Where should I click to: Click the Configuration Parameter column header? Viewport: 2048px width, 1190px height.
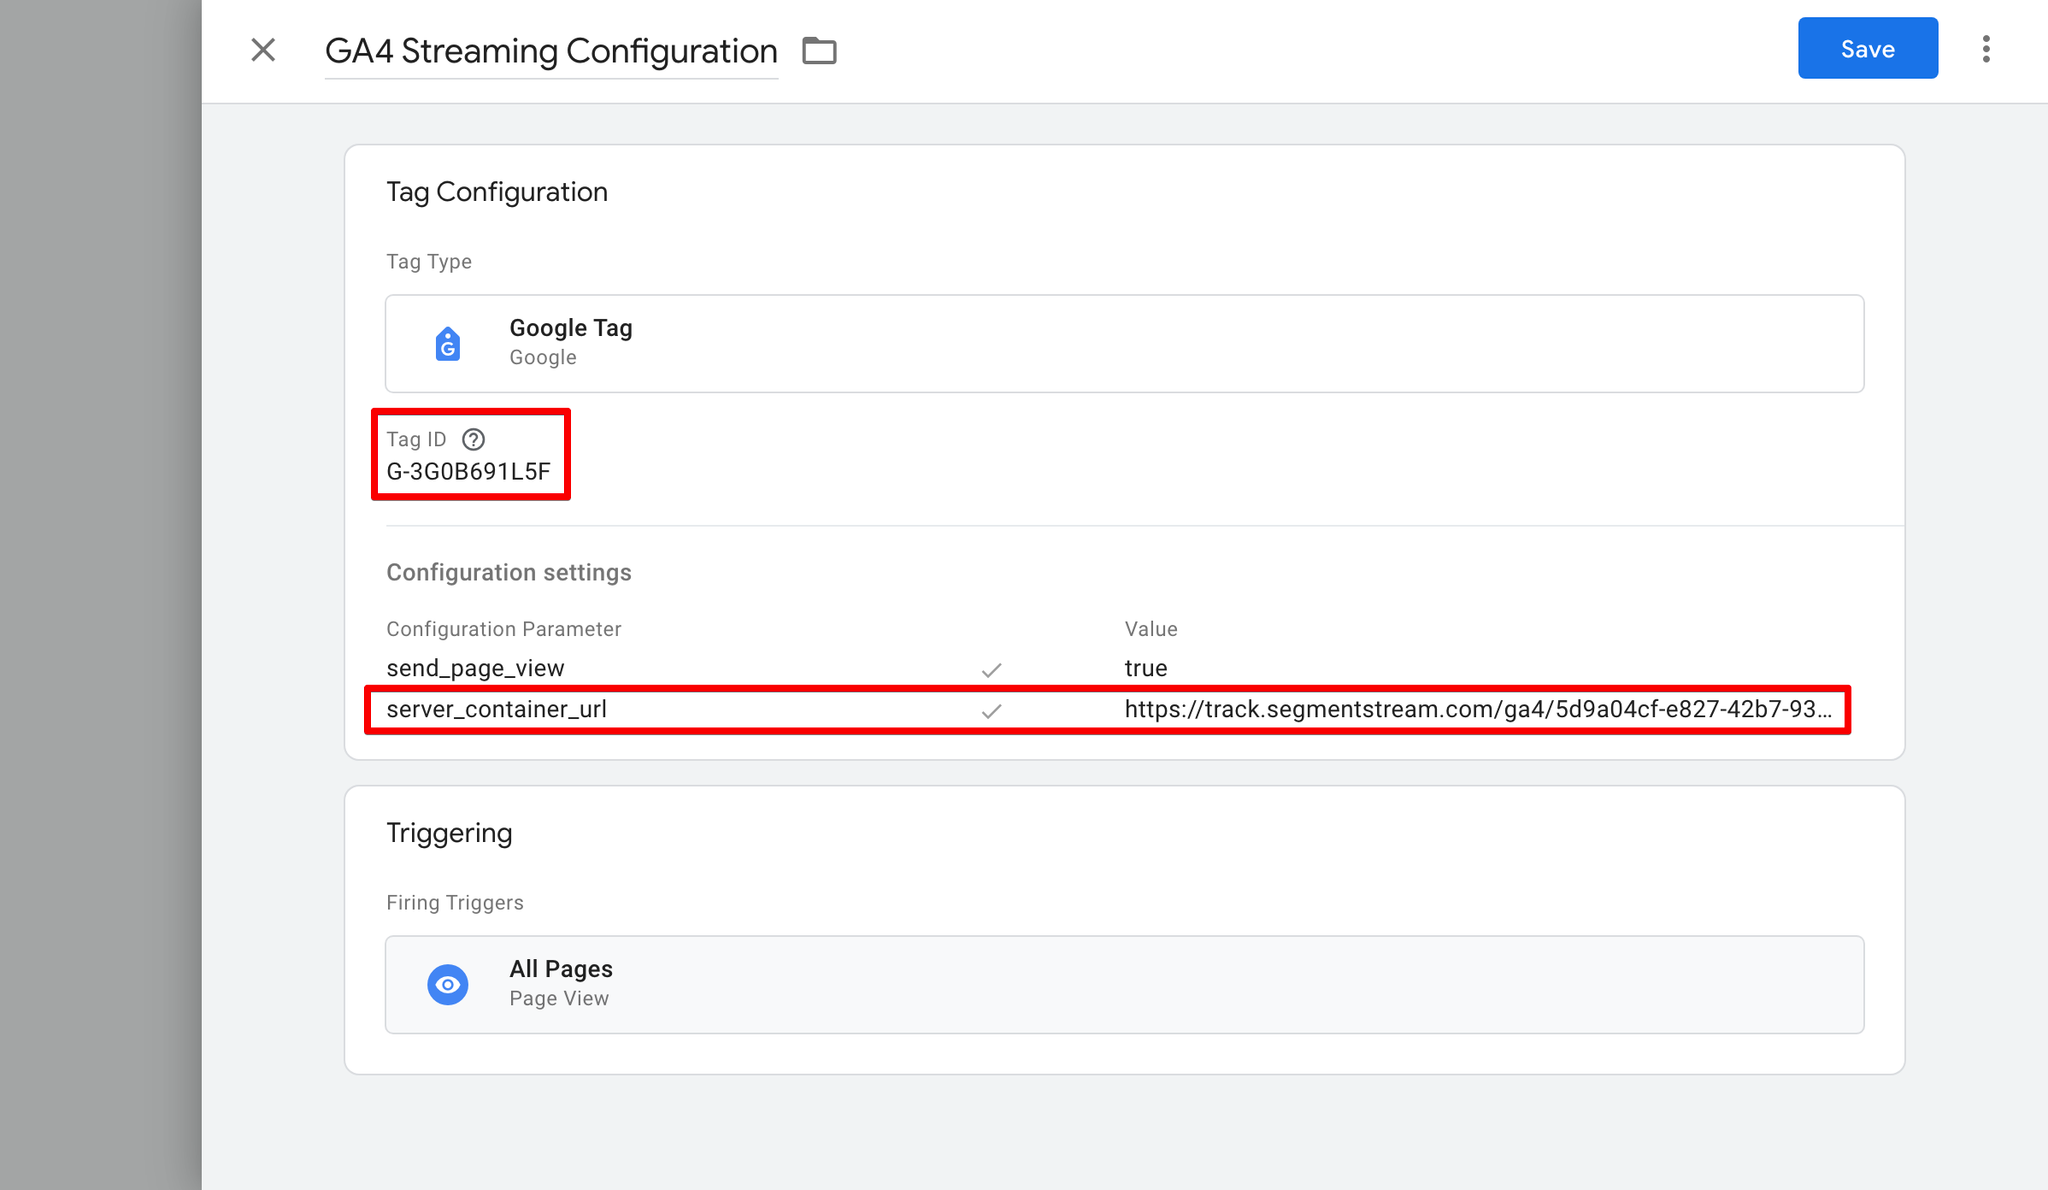tap(504, 629)
